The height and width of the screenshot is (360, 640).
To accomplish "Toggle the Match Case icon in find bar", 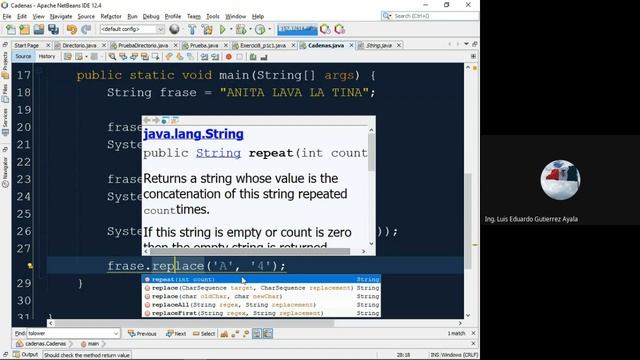I will click(224, 333).
